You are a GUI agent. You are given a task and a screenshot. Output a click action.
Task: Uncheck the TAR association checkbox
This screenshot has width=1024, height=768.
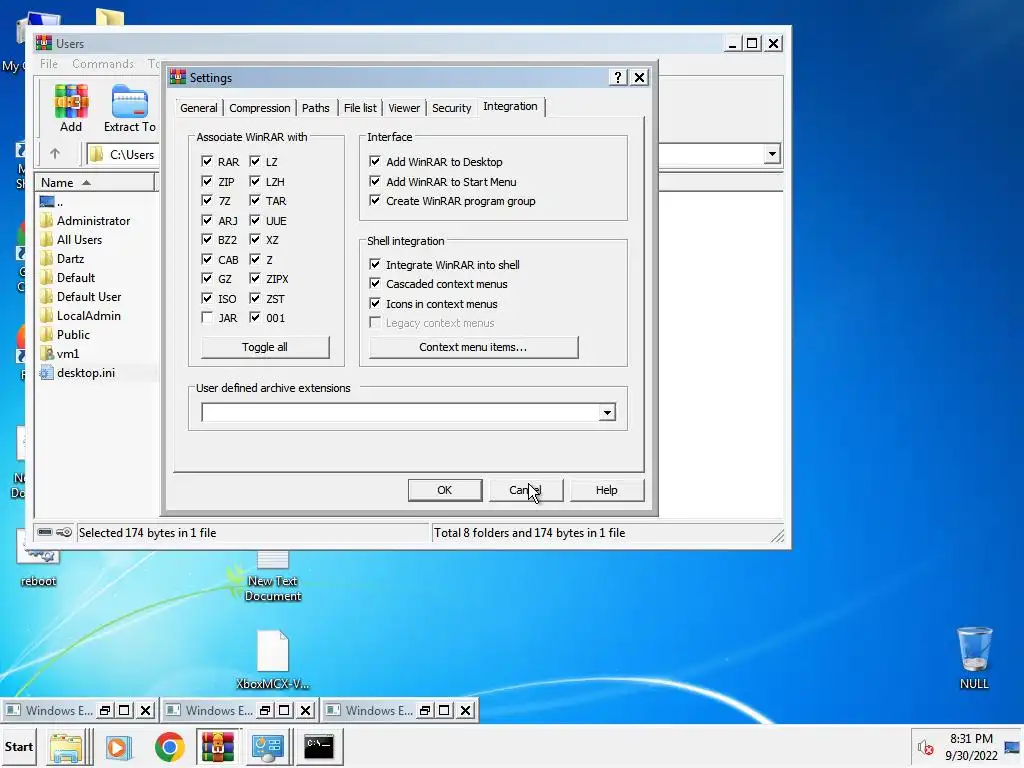click(x=255, y=200)
